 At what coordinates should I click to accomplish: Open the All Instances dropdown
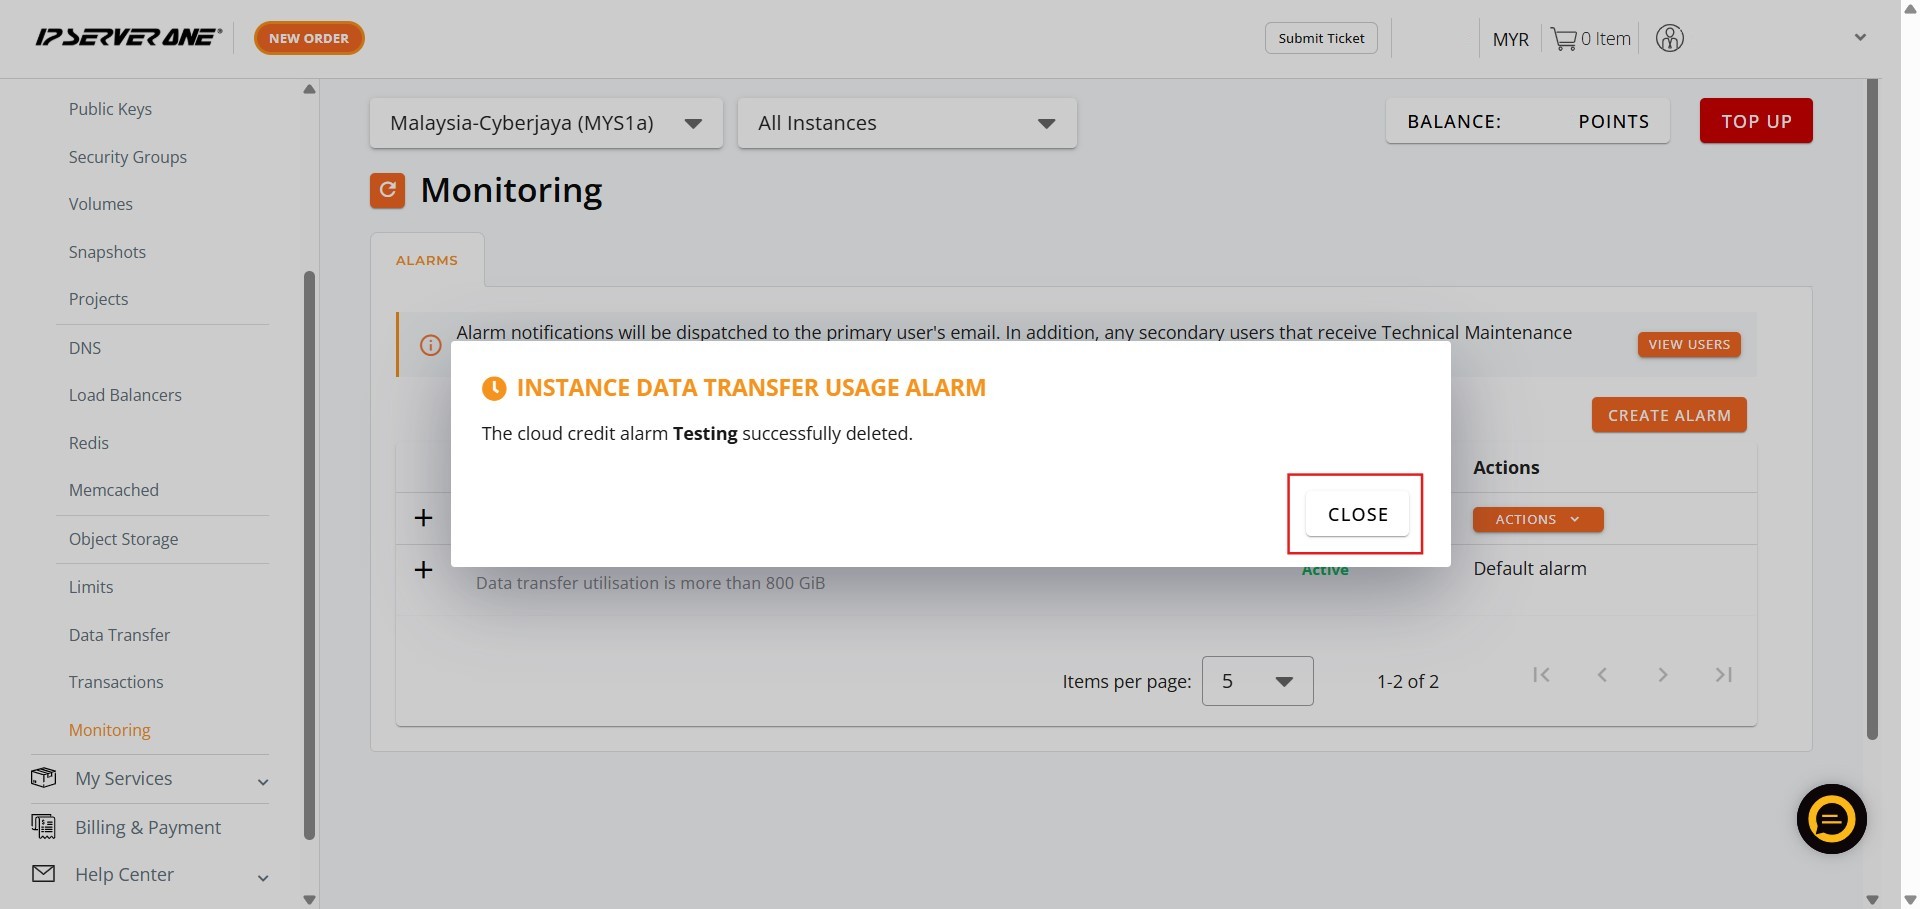[906, 123]
